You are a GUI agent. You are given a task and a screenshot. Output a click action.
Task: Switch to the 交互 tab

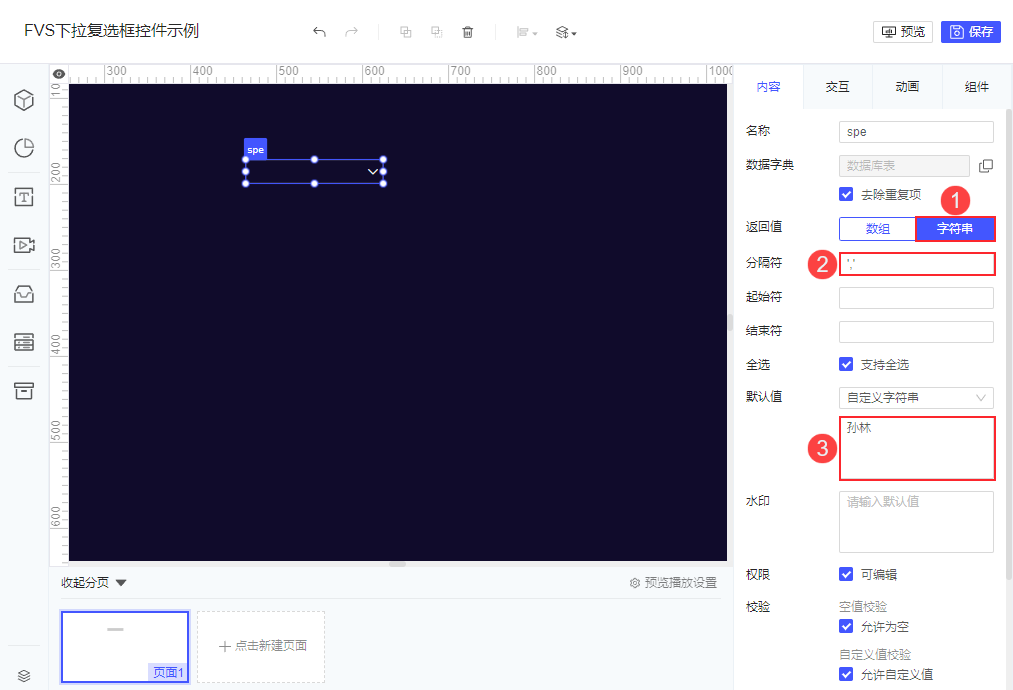tap(837, 87)
